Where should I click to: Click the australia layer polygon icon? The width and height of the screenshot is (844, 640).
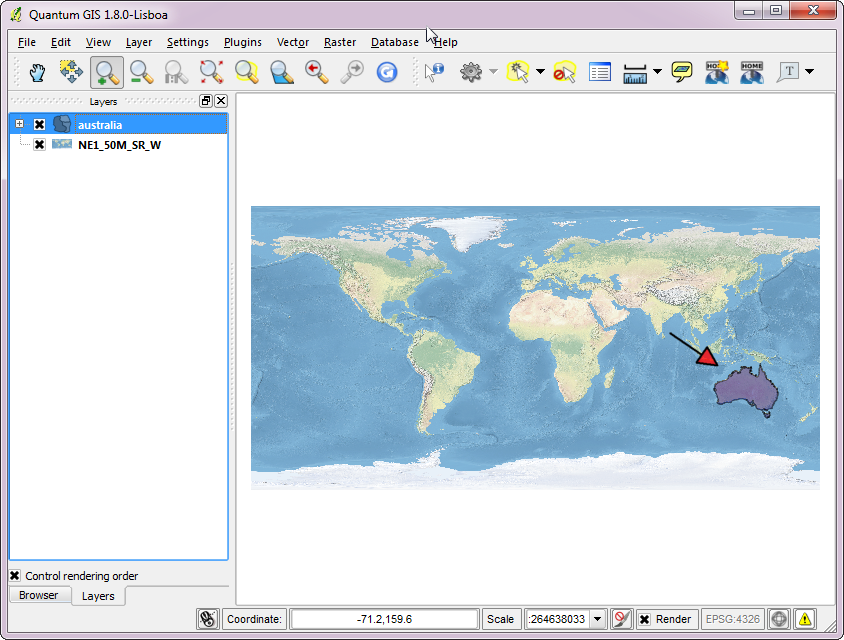(62, 124)
